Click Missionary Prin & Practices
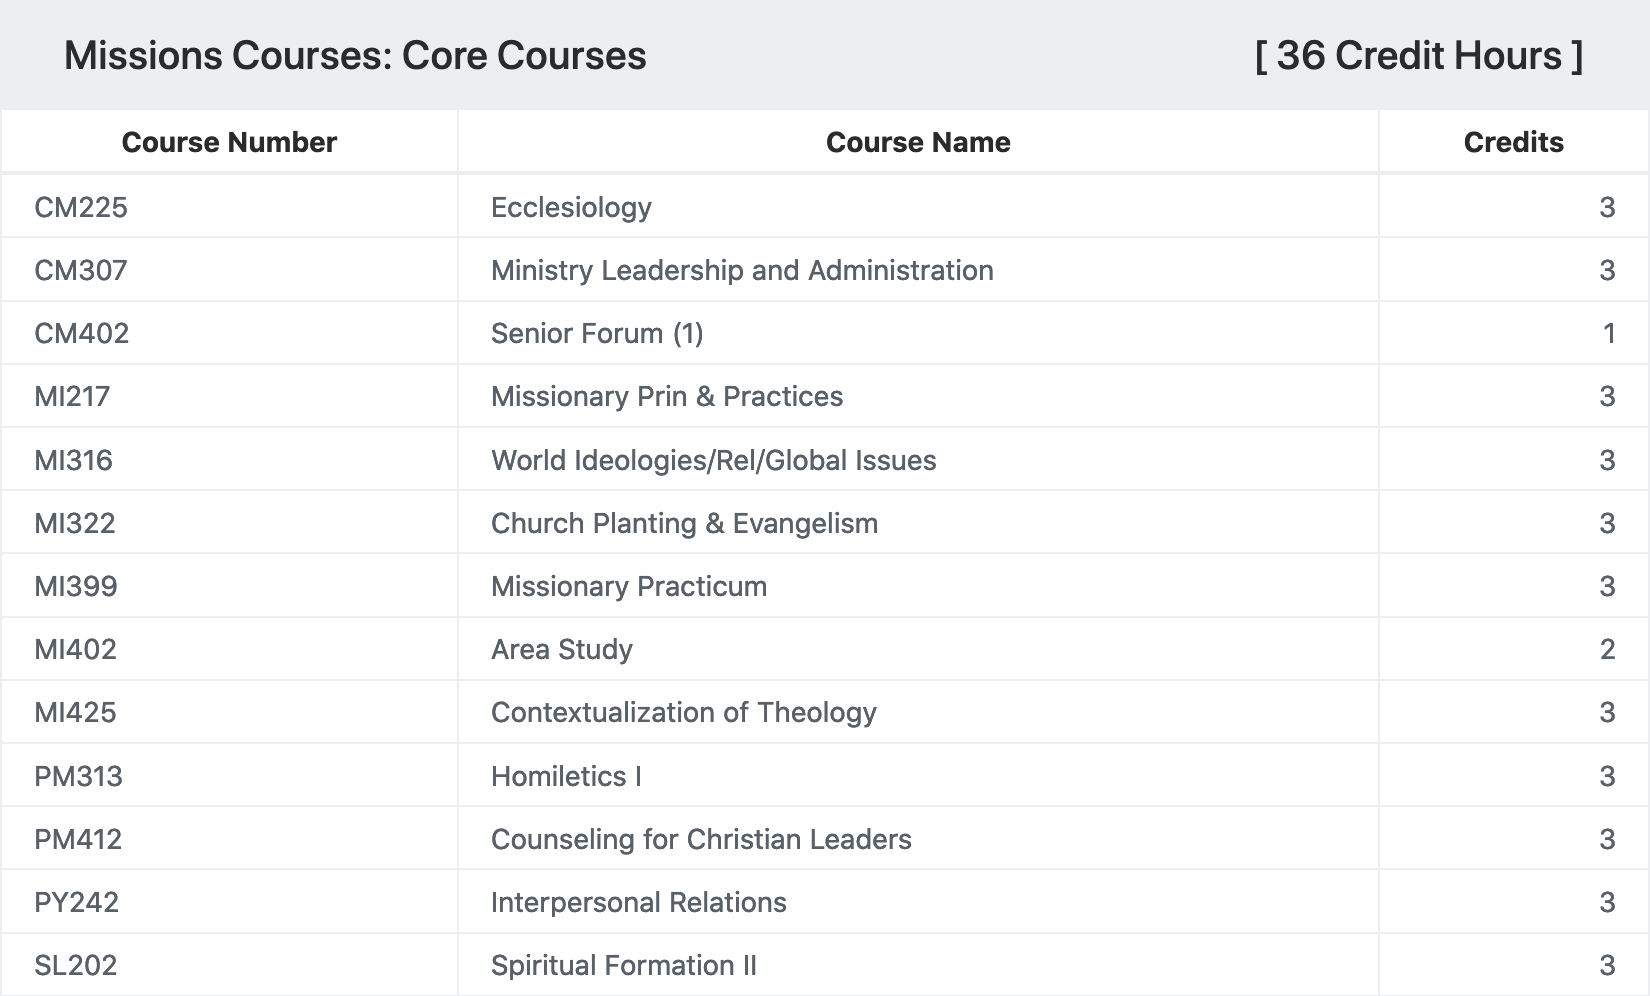Image resolution: width=1650 pixels, height=996 pixels. 667,396
